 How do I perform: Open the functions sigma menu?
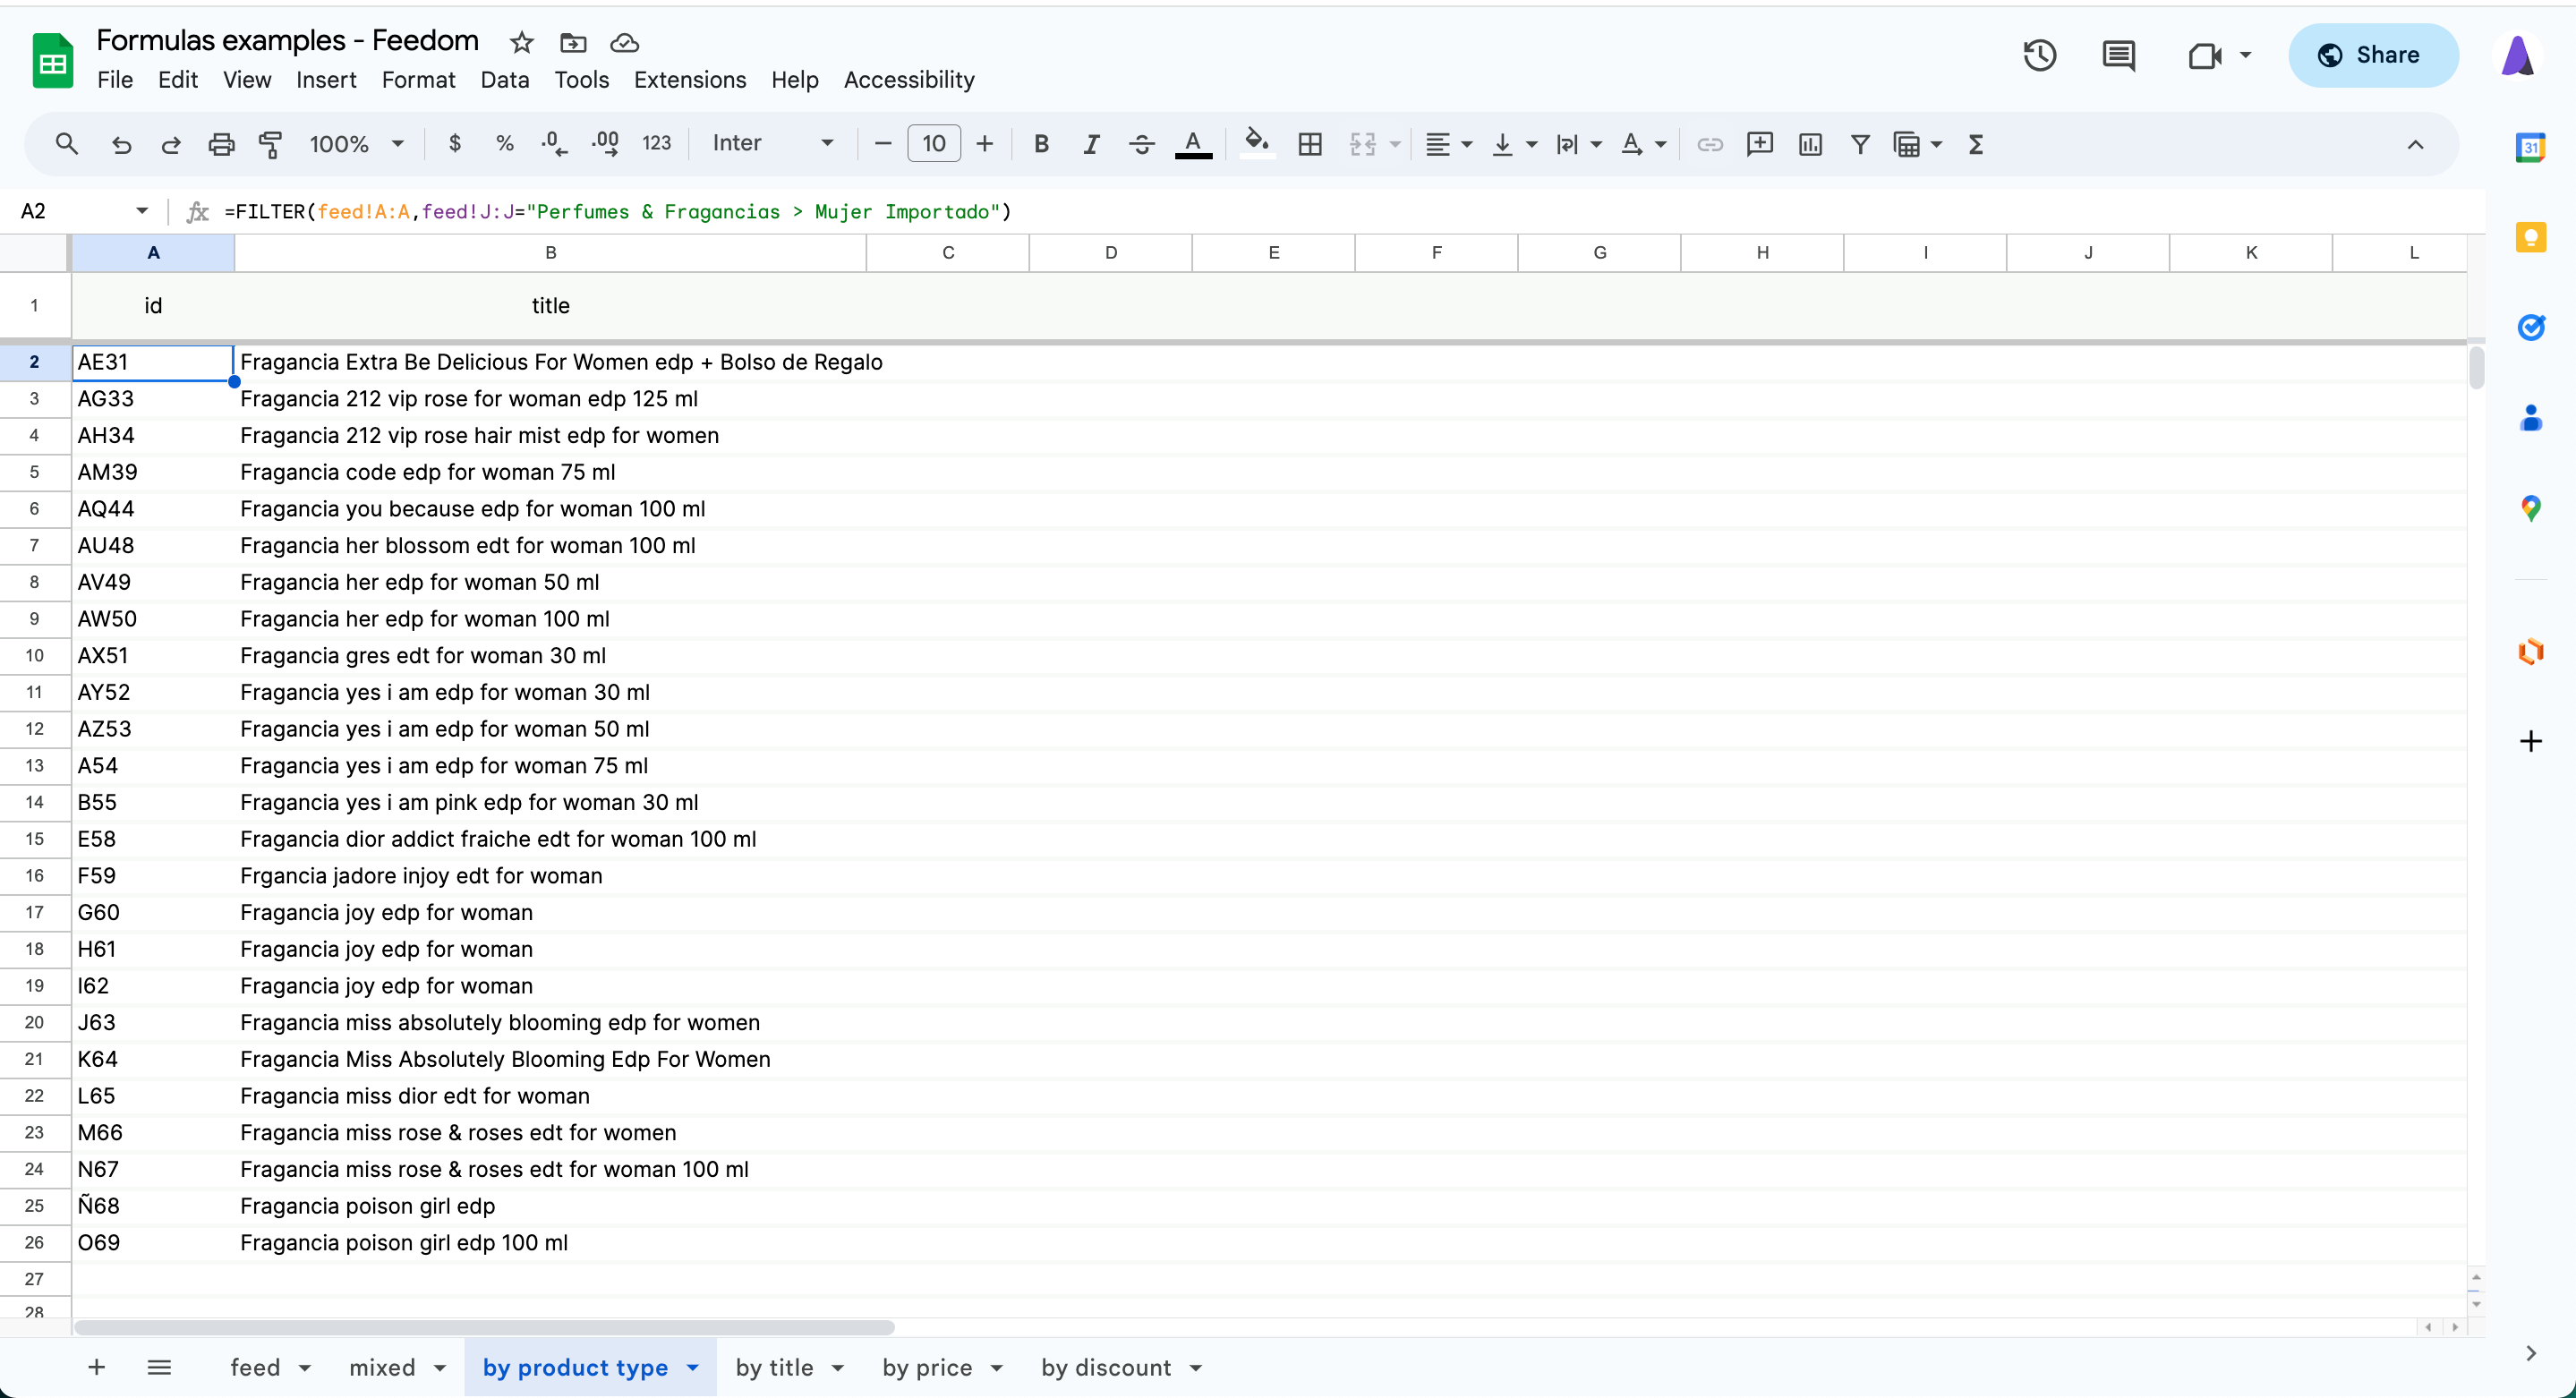coord(1976,144)
